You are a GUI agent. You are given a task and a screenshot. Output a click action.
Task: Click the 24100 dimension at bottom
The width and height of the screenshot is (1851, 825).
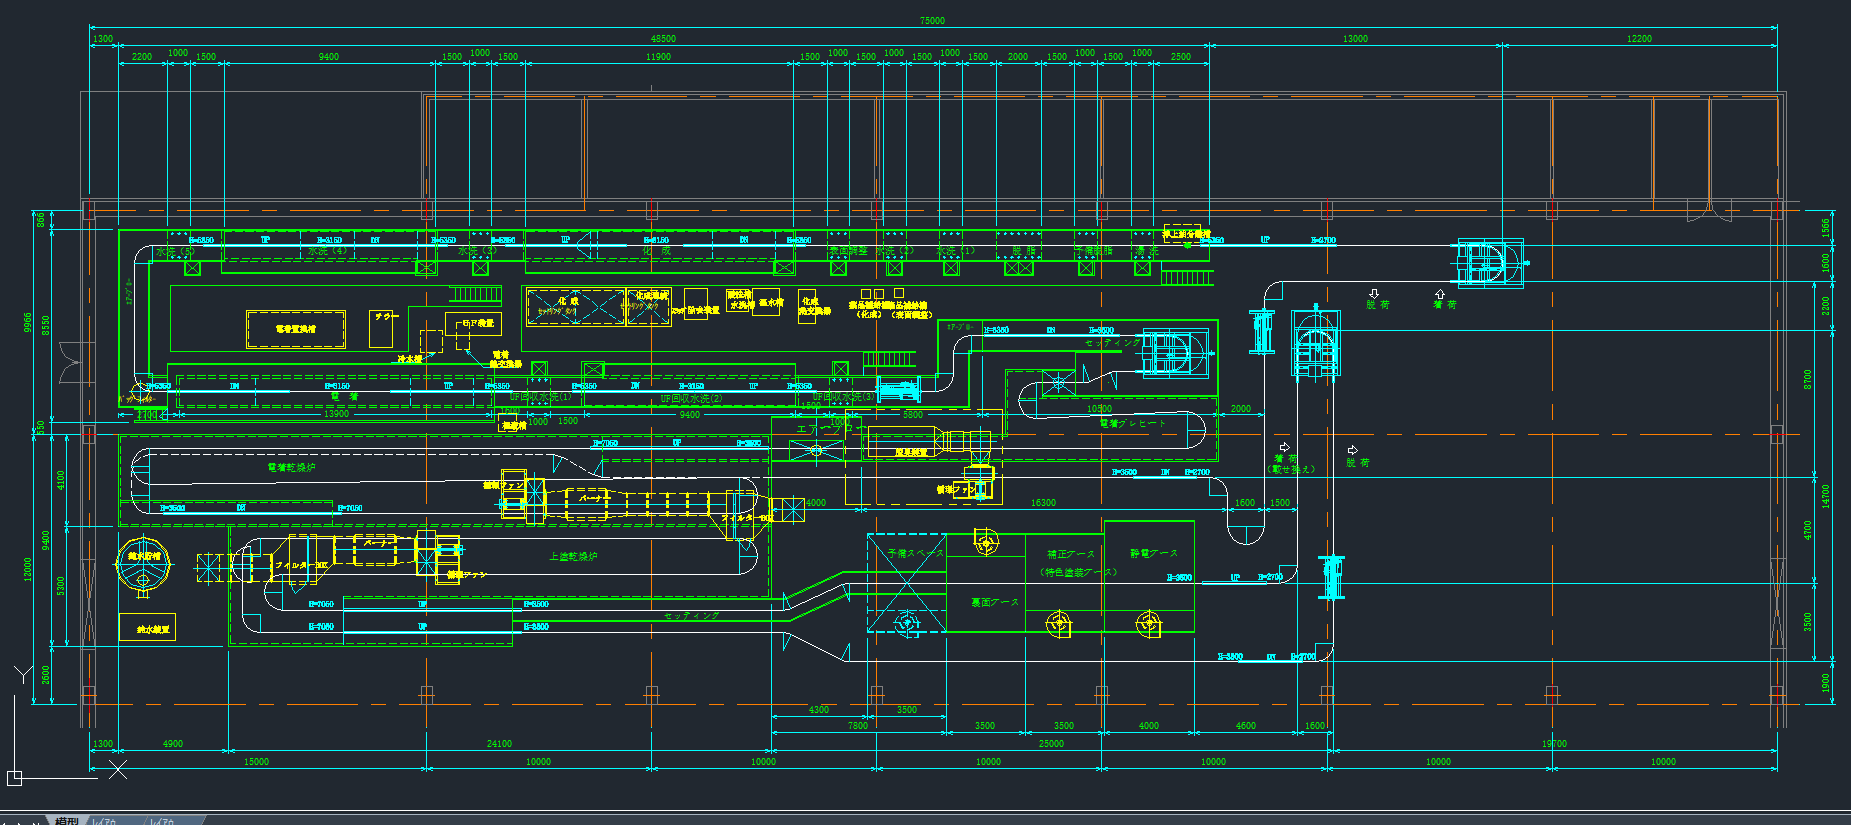[x=499, y=743]
